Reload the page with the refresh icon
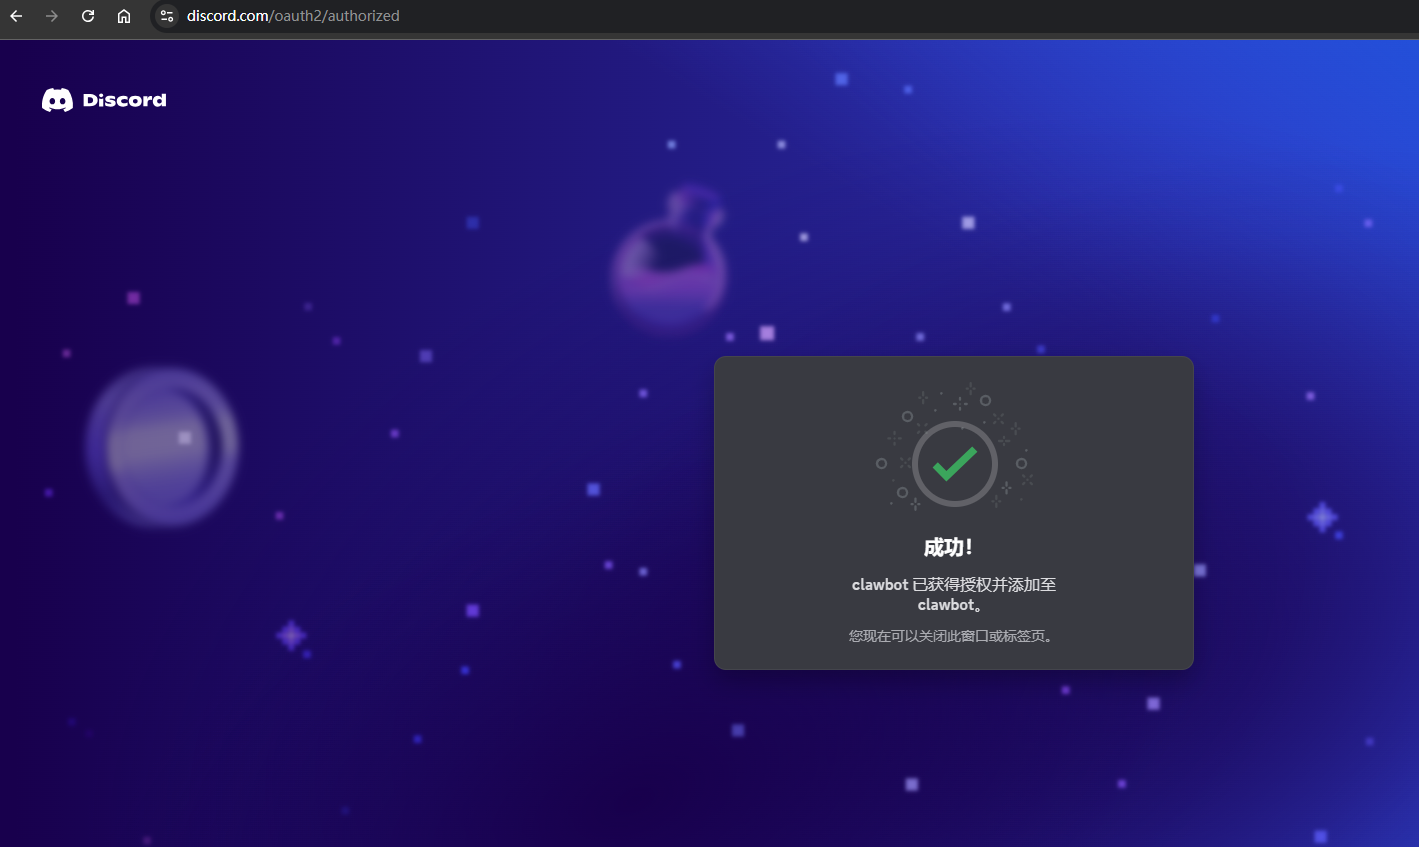 click(x=88, y=16)
